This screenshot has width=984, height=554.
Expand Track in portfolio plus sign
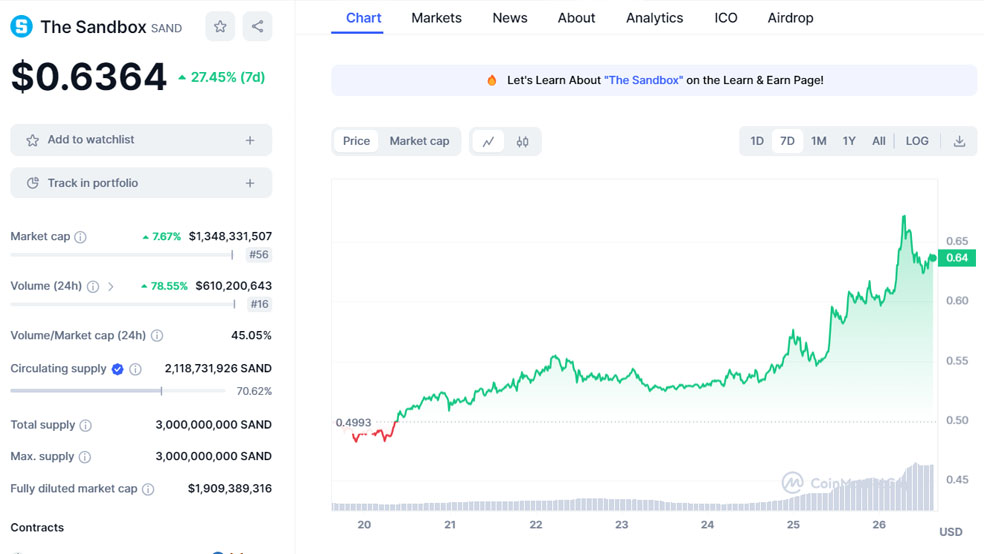(x=250, y=183)
